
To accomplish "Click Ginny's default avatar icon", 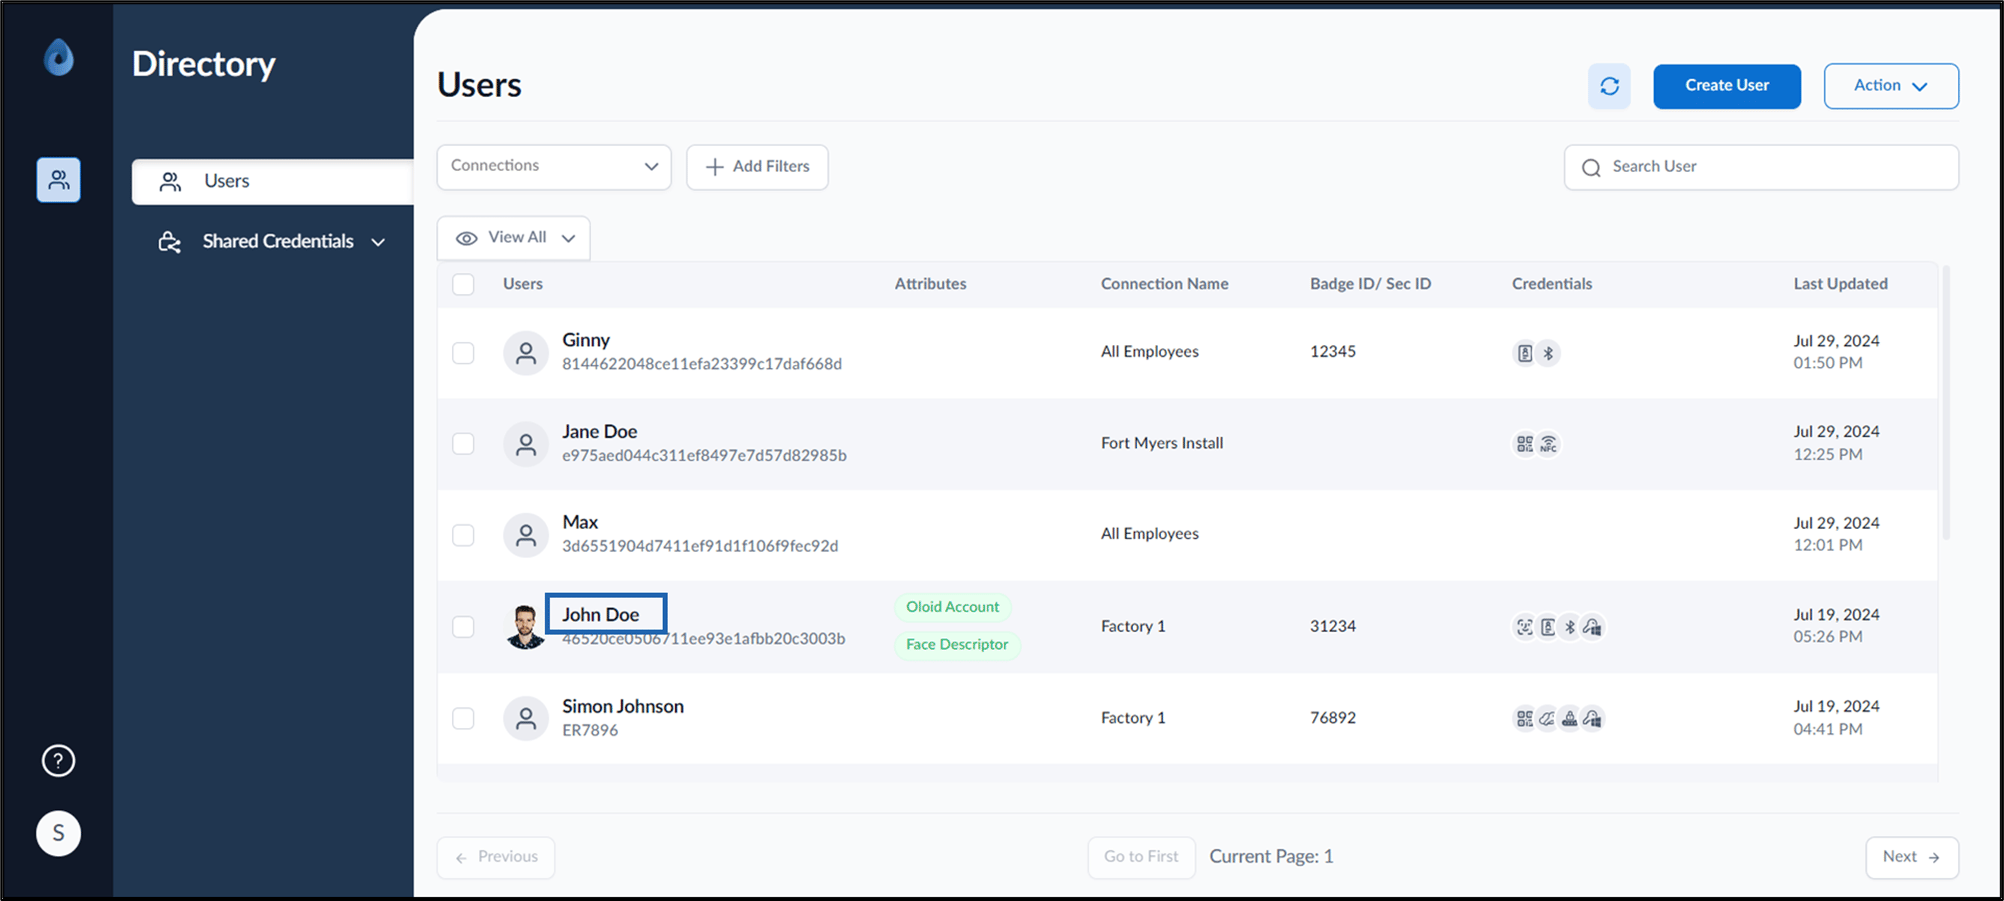I will pos(525,353).
